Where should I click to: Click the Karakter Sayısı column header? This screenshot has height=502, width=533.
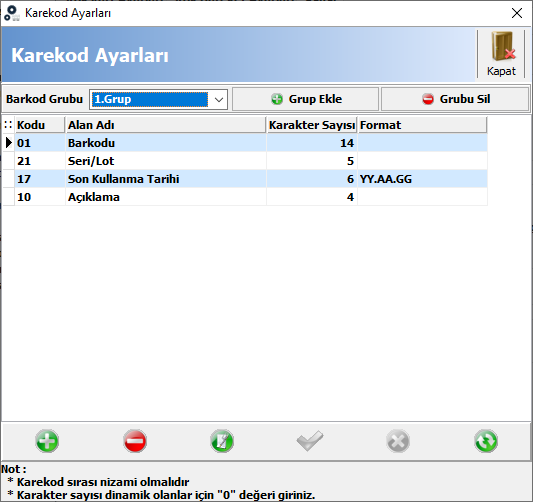click(x=311, y=125)
